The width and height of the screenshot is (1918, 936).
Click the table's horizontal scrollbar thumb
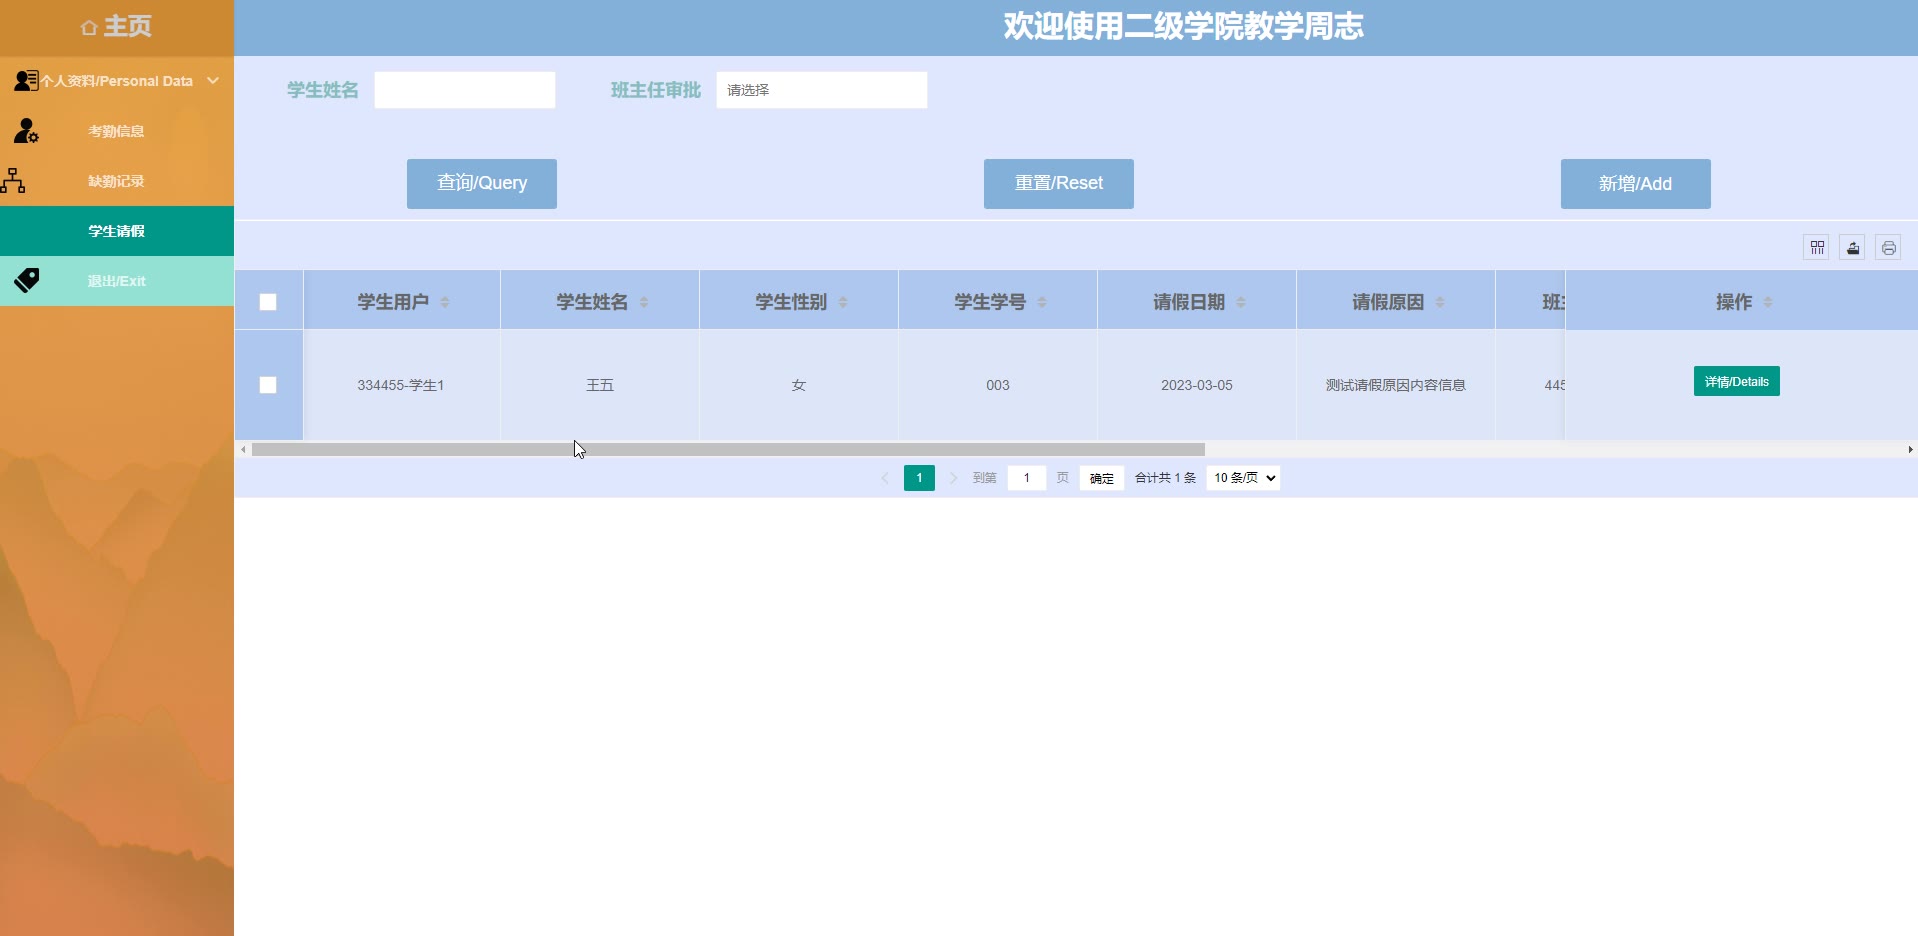[x=728, y=450]
